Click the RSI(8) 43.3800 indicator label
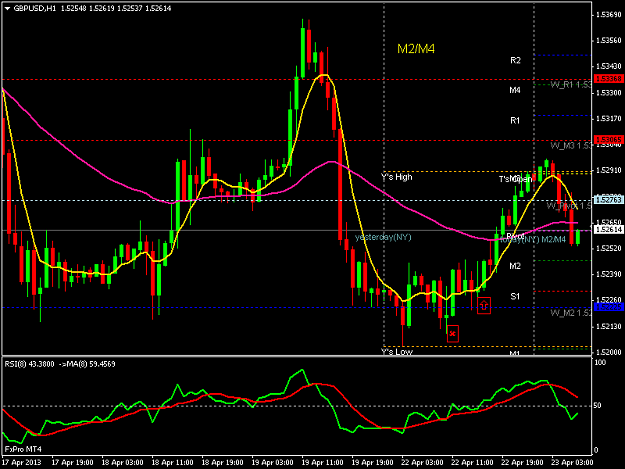 coord(29,364)
